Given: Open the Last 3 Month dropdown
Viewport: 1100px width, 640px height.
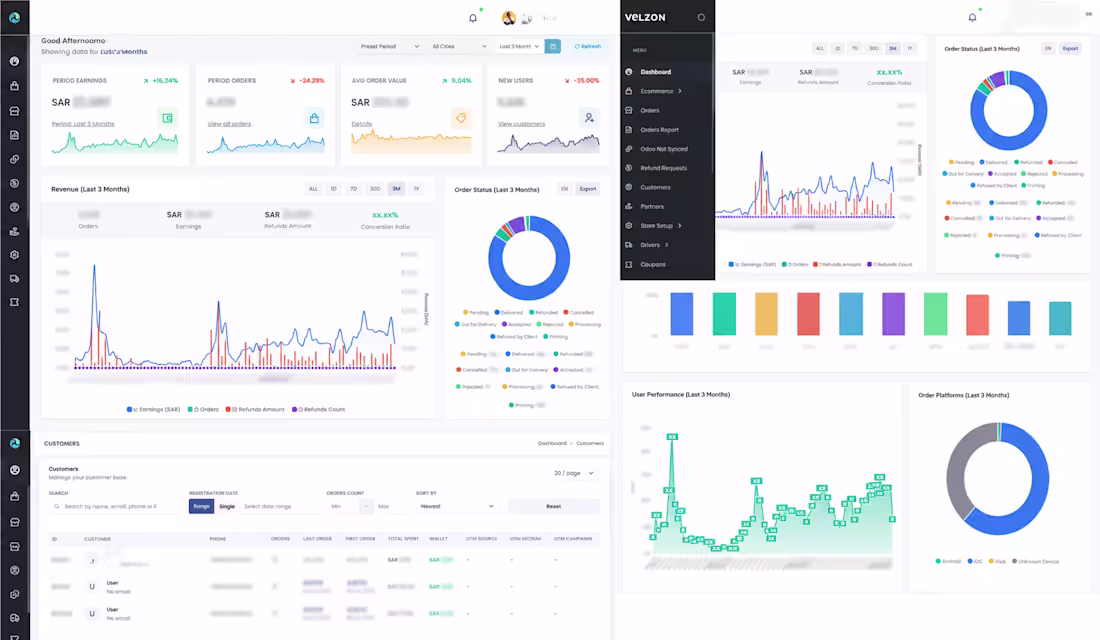Looking at the screenshot, I should 518,46.
